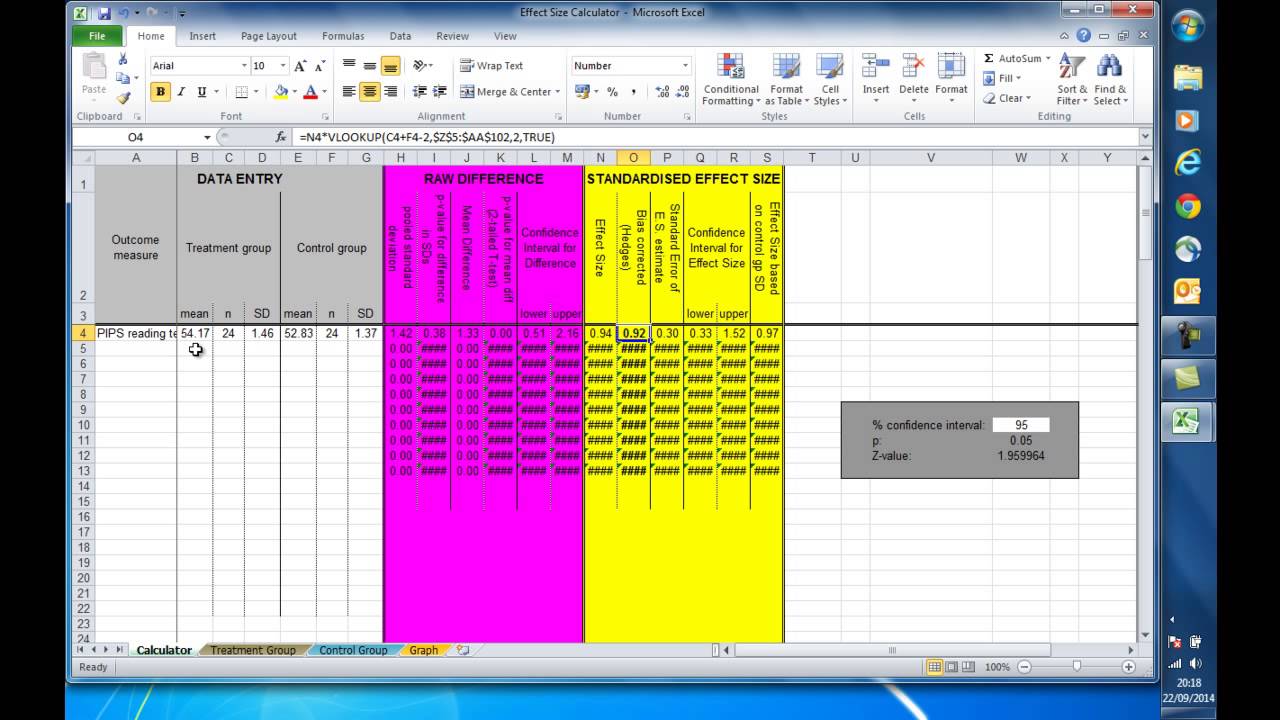1280x720 pixels.
Task: Apply Middle Align to cell
Action: pyautogui.click(x=370, y=66)
